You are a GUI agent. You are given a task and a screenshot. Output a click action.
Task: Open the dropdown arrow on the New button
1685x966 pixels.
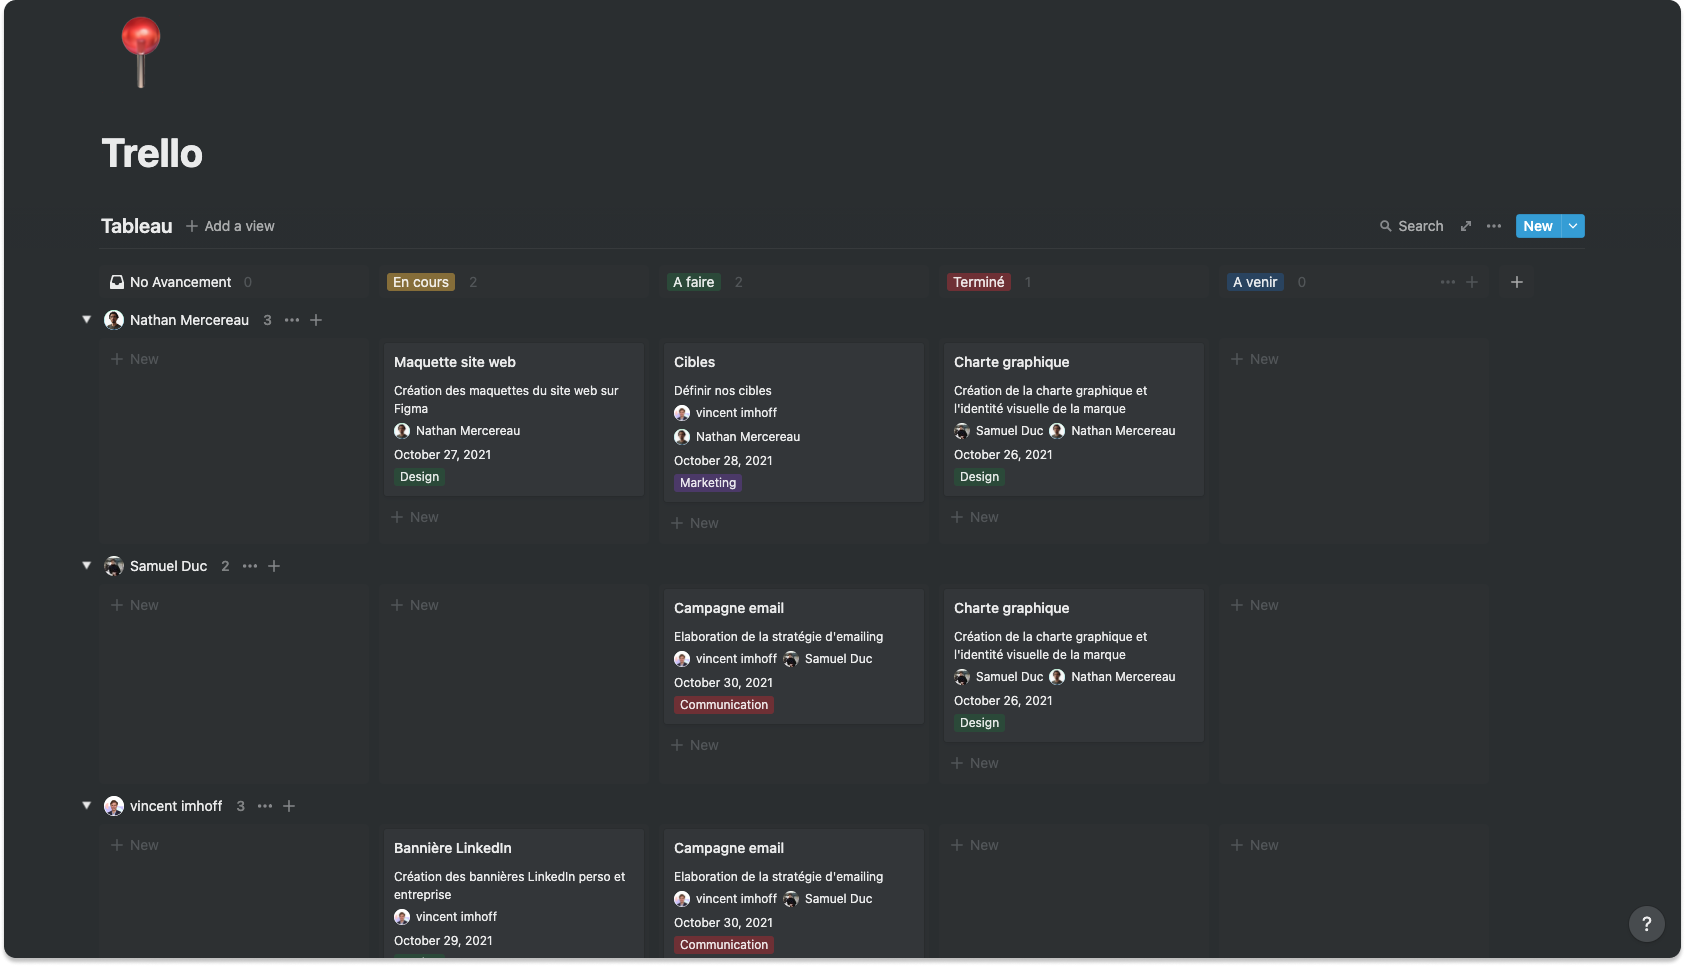coord(1571,226)
